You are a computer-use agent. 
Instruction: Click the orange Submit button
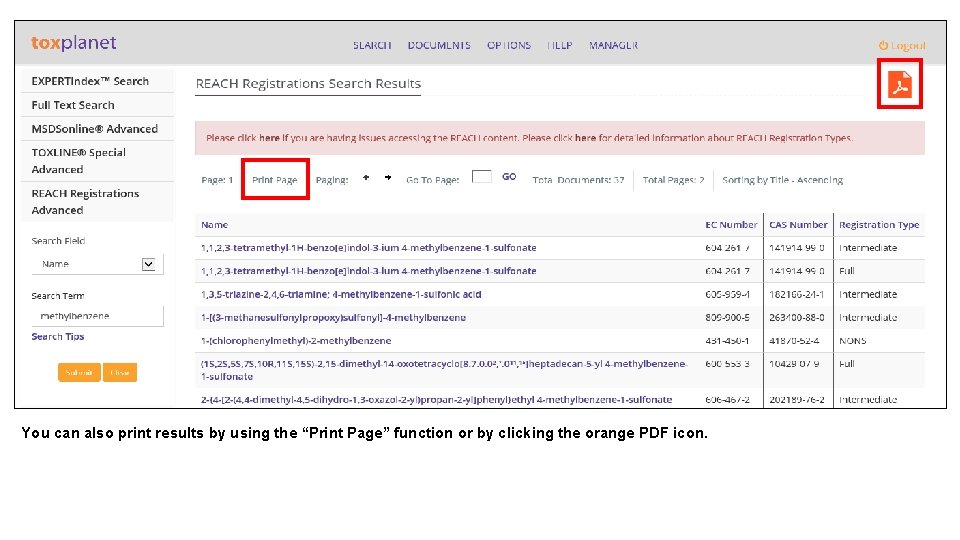79,372
